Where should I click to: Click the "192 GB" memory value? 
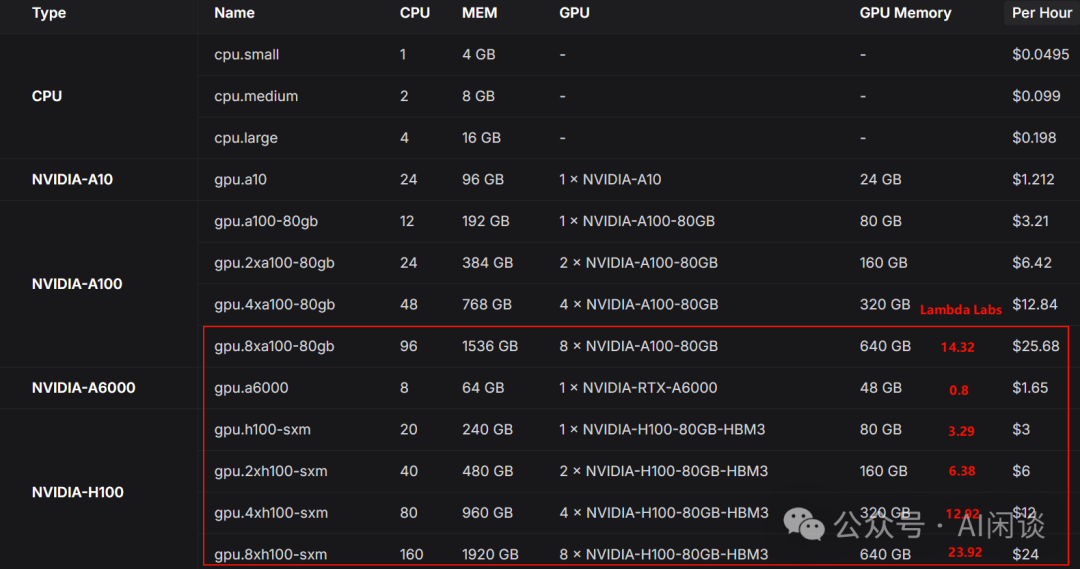[x=486, y=221]
